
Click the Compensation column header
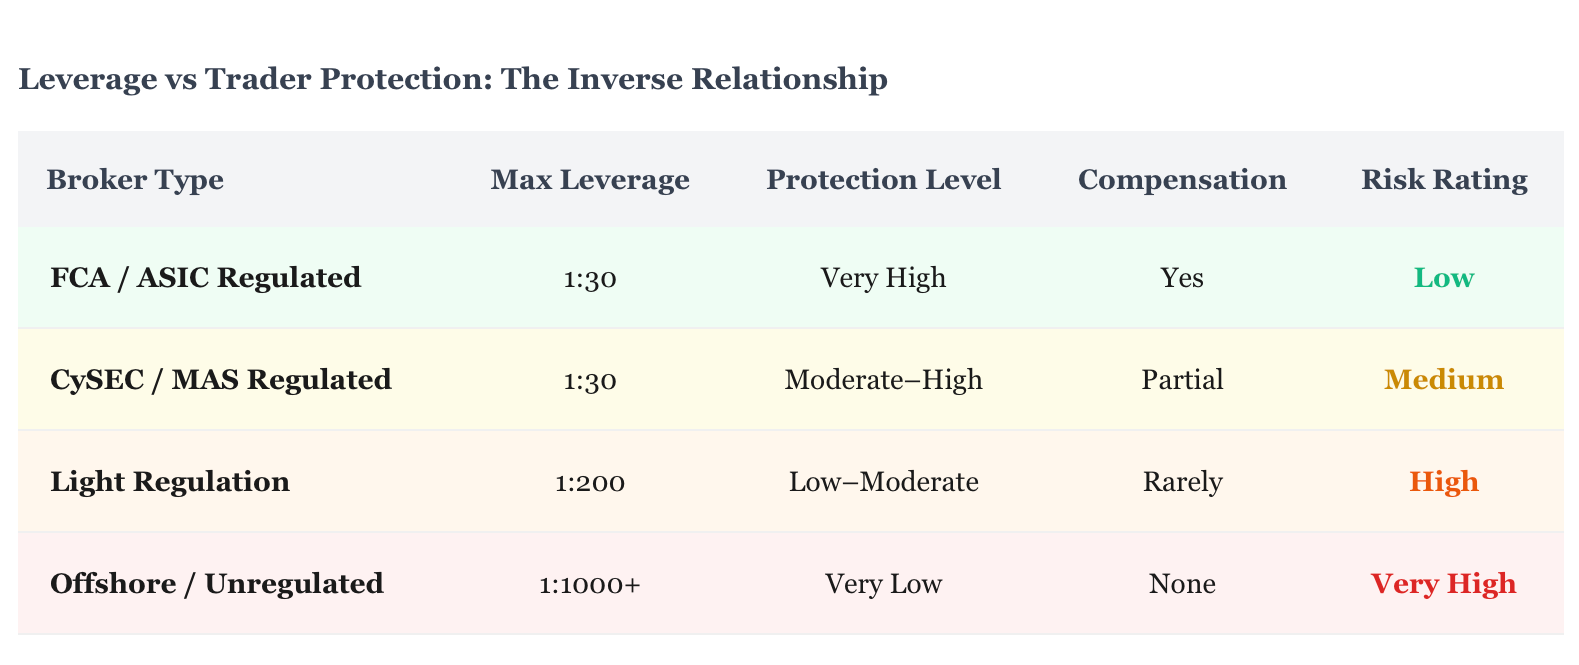[1182, 180]
